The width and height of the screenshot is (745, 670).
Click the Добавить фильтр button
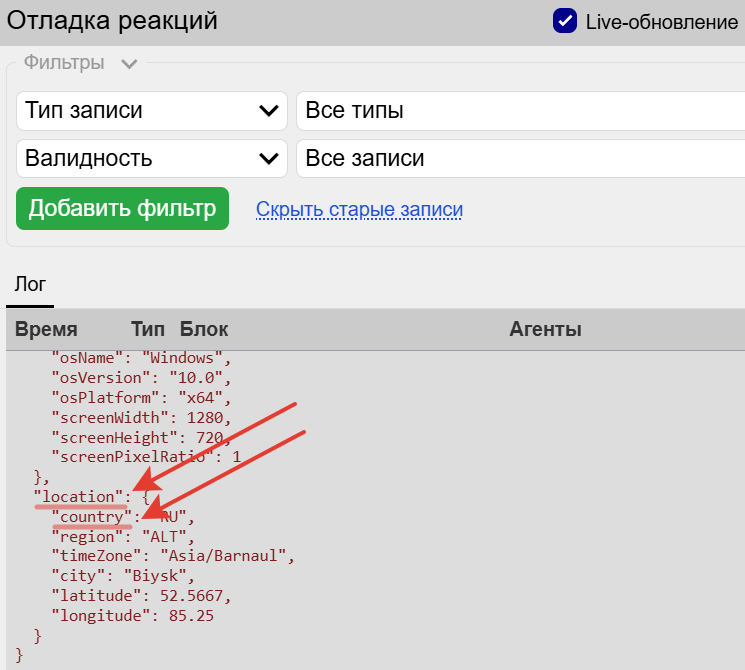pos(123,209)
